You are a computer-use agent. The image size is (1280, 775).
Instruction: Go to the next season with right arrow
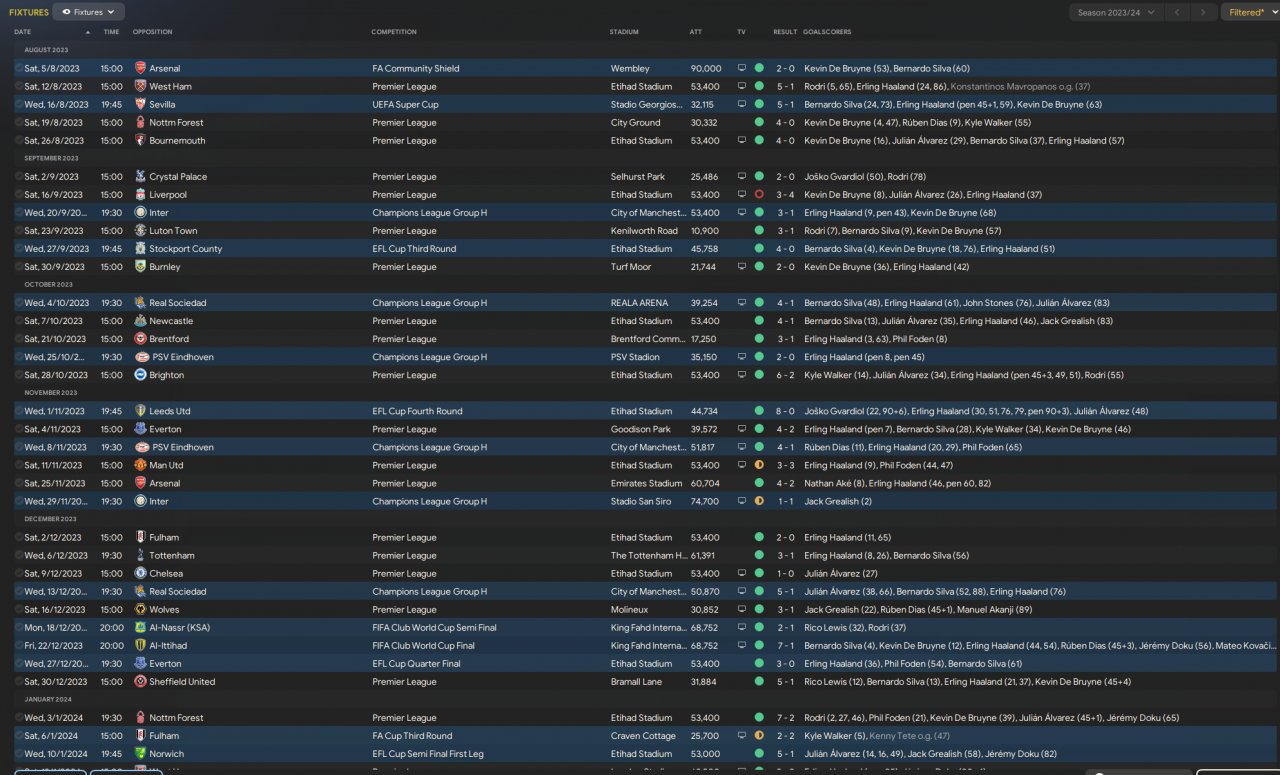(1204, 12)
